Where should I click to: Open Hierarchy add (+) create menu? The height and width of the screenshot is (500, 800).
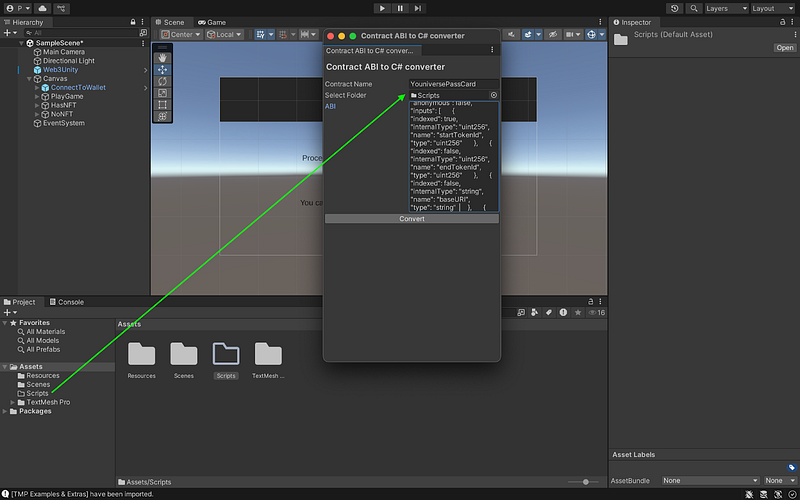coord(10,33)
